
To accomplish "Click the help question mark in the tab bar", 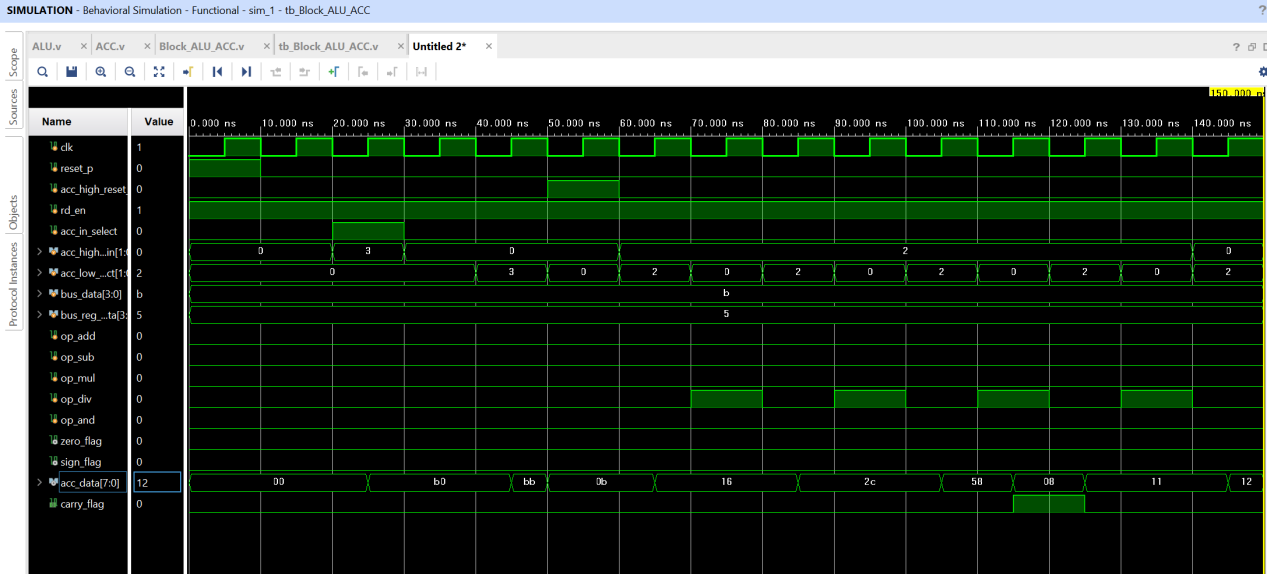I will [1236, 46].
